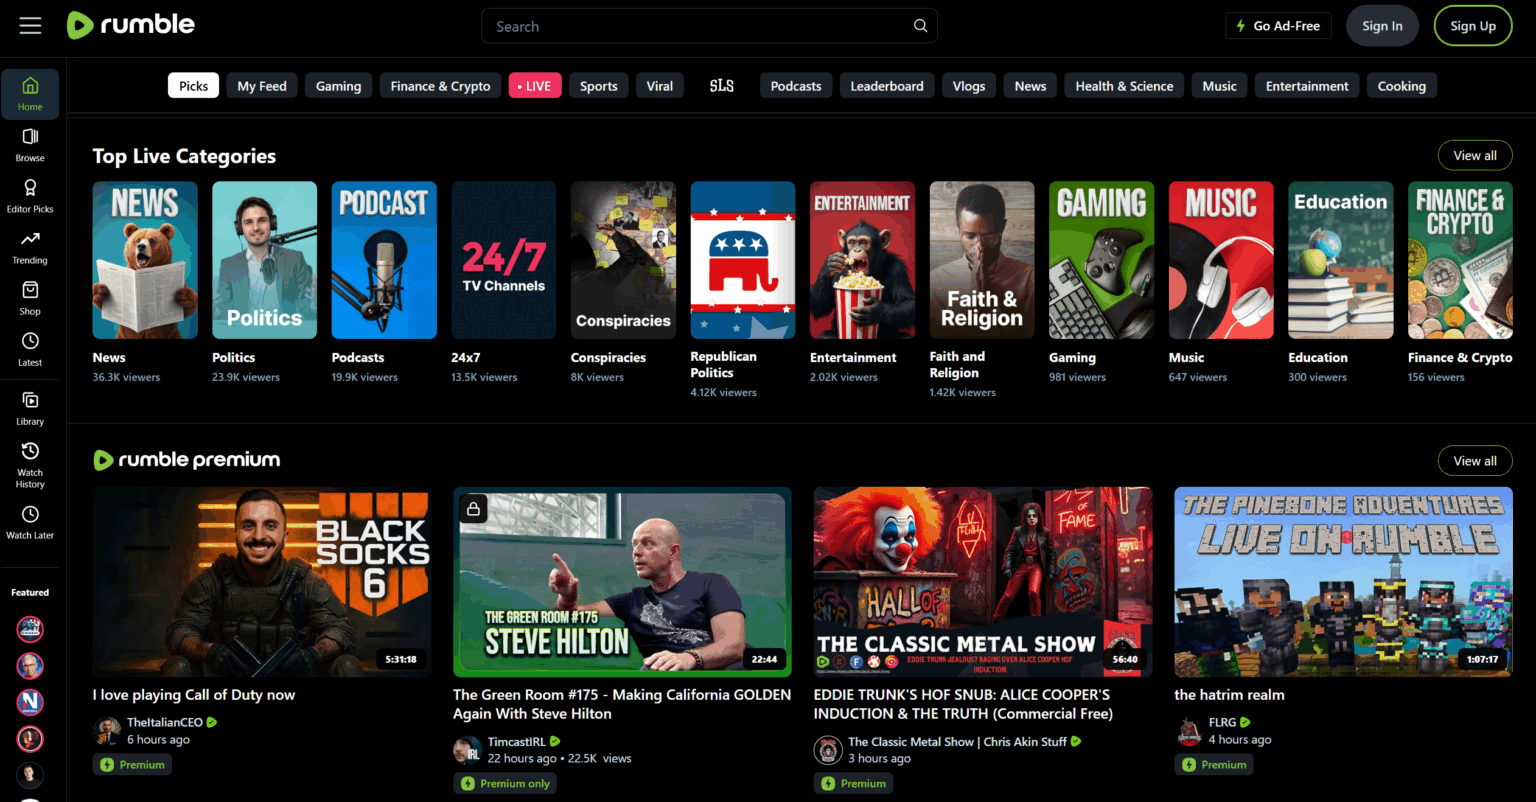Screen dimensions: 1536x802
Task: Switch to the Finance & Crypto tab
Action: click(440, 85)
